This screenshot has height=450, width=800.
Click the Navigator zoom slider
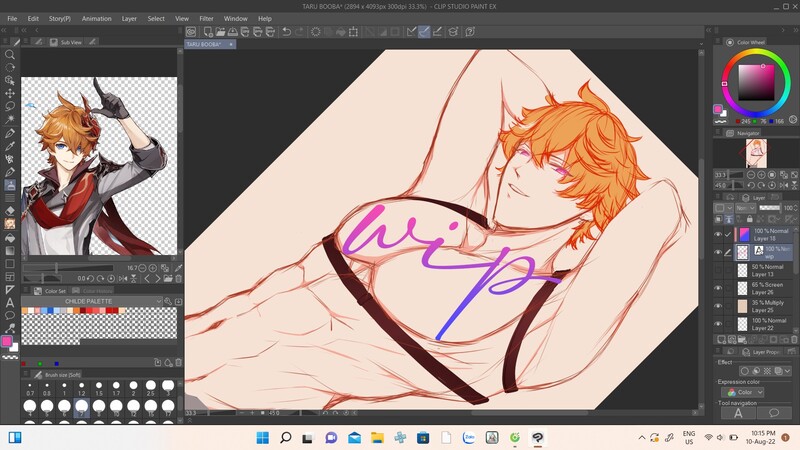click(x=736, y=175)
